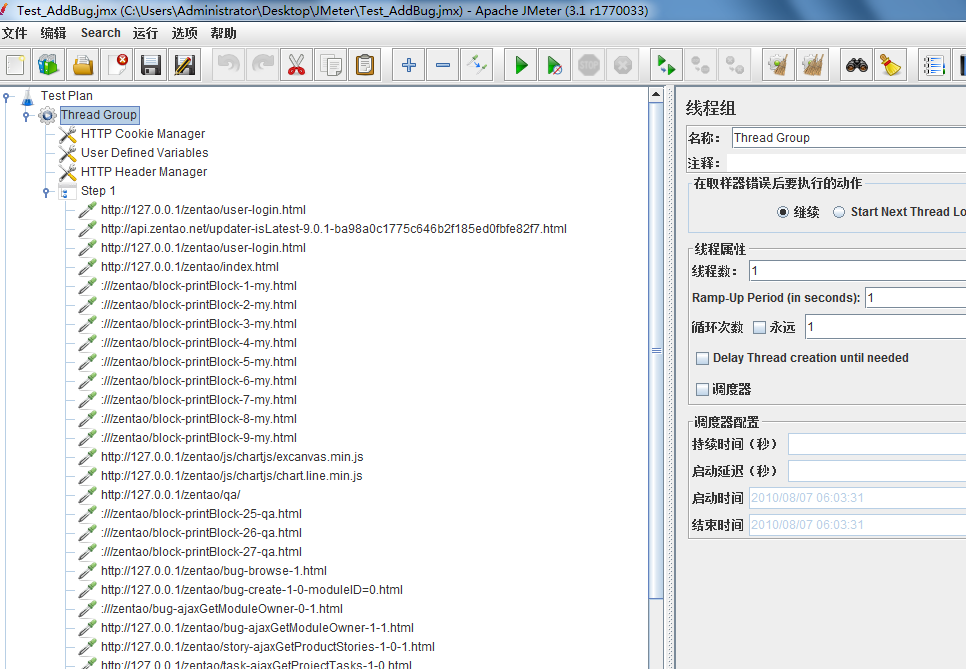This screenshot has width=966, height=669.
Task: Click the 线程数 thread count field
Action: (858, 271)
